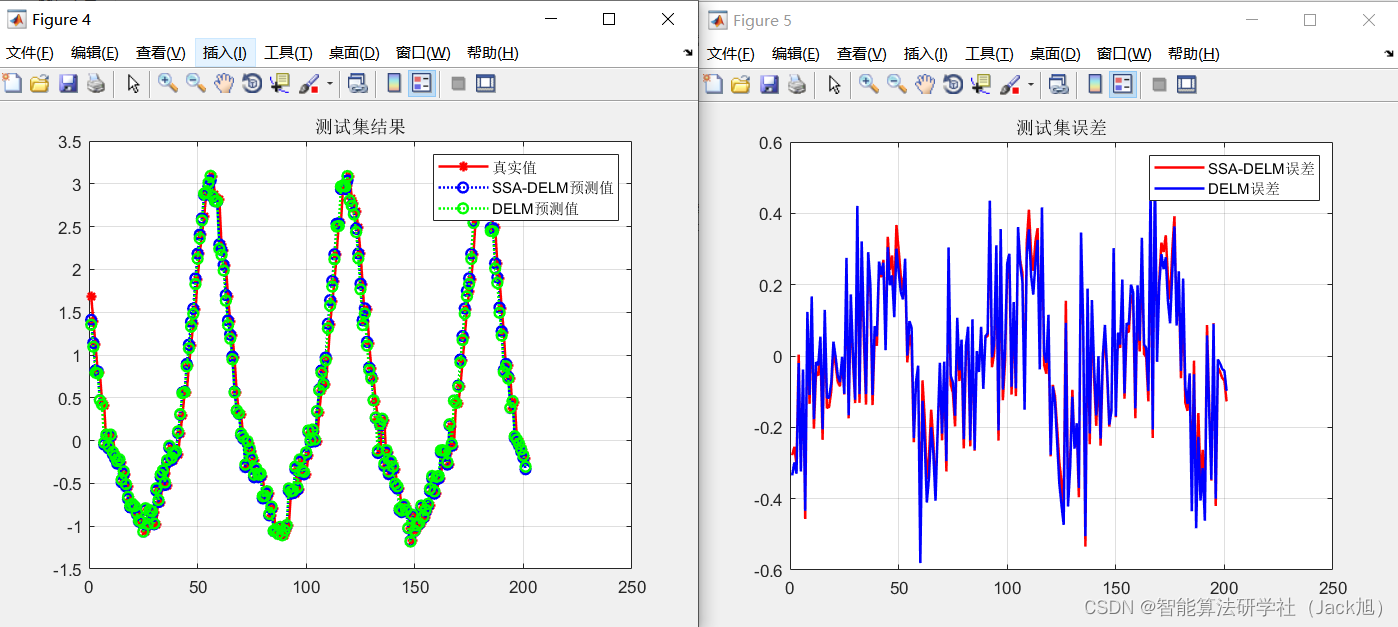Toggle Insert Colorbar in Figure 5 toolbar

click(1095, 84)
